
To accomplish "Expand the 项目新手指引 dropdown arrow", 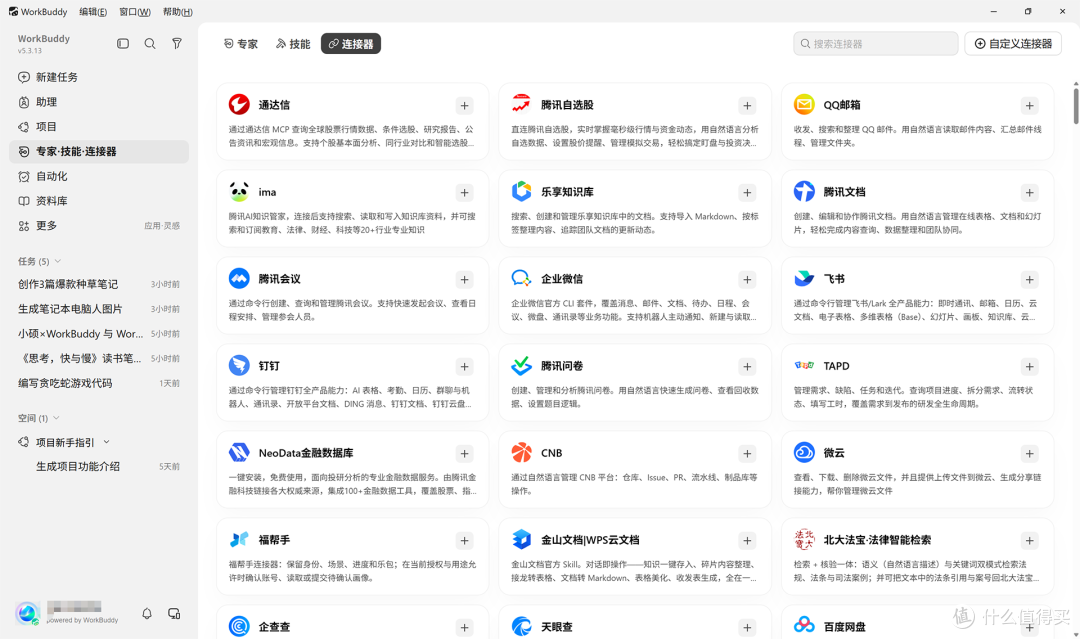I will (x=107, y=442).
